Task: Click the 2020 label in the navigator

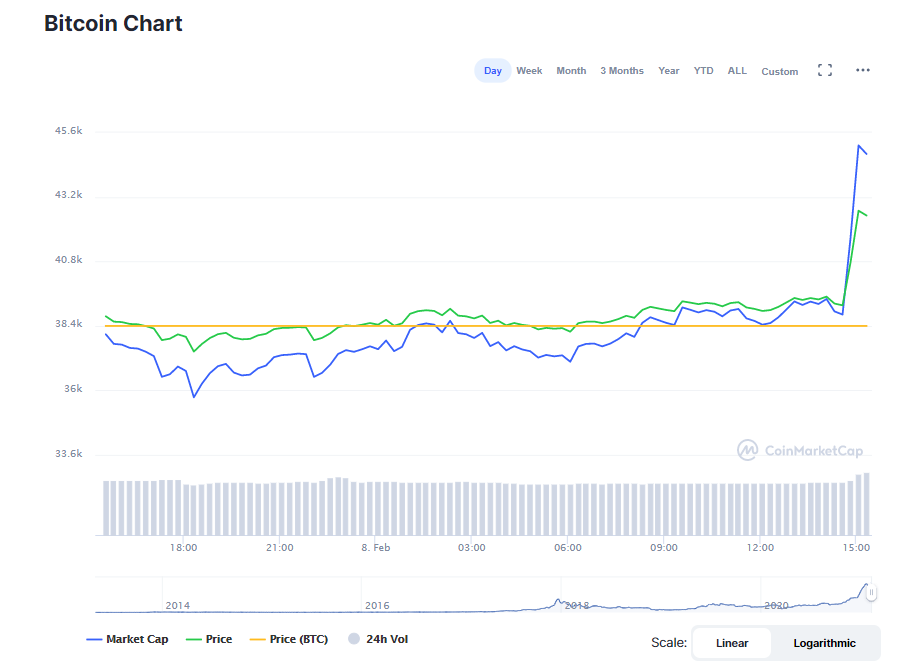Action: click(x=776, y=605)
